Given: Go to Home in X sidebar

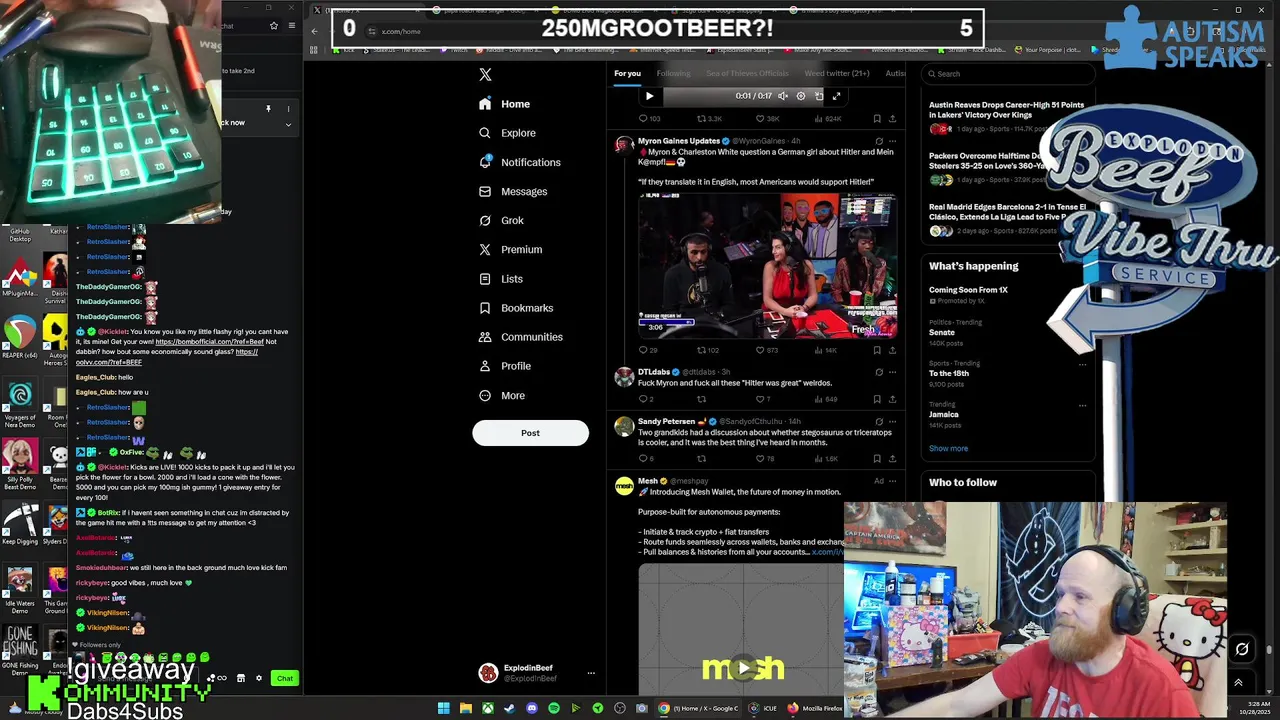Looking at the screenshot, I should [505, 104].
